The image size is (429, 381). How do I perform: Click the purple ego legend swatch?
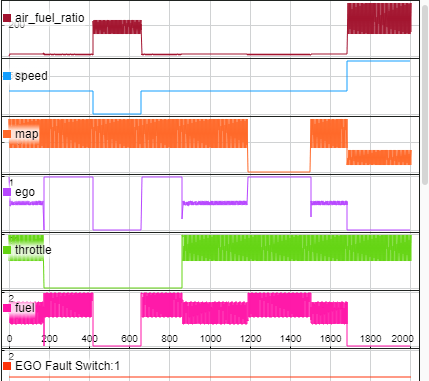pos(7,192)
